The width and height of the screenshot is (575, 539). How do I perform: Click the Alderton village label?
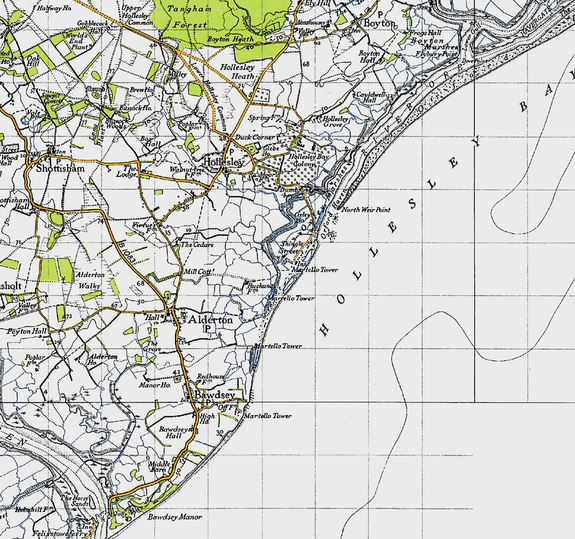point(210,320)
